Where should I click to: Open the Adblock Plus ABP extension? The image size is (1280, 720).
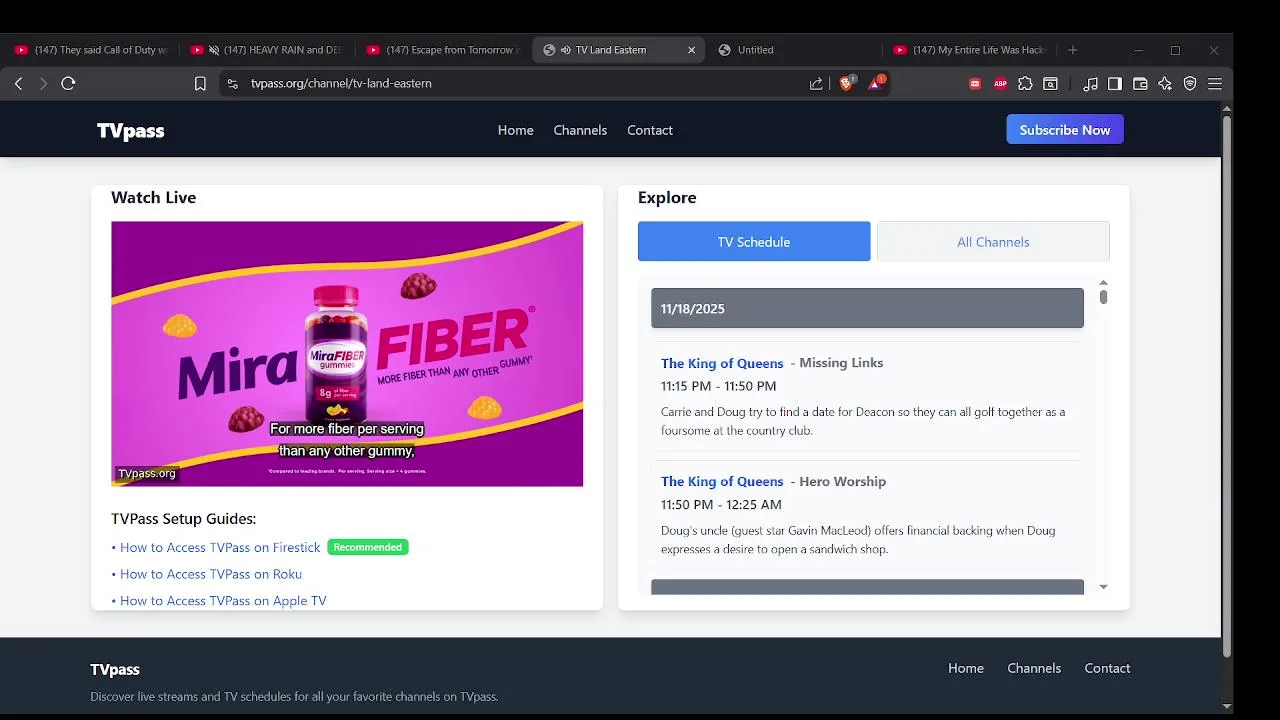click(1000, 84)
